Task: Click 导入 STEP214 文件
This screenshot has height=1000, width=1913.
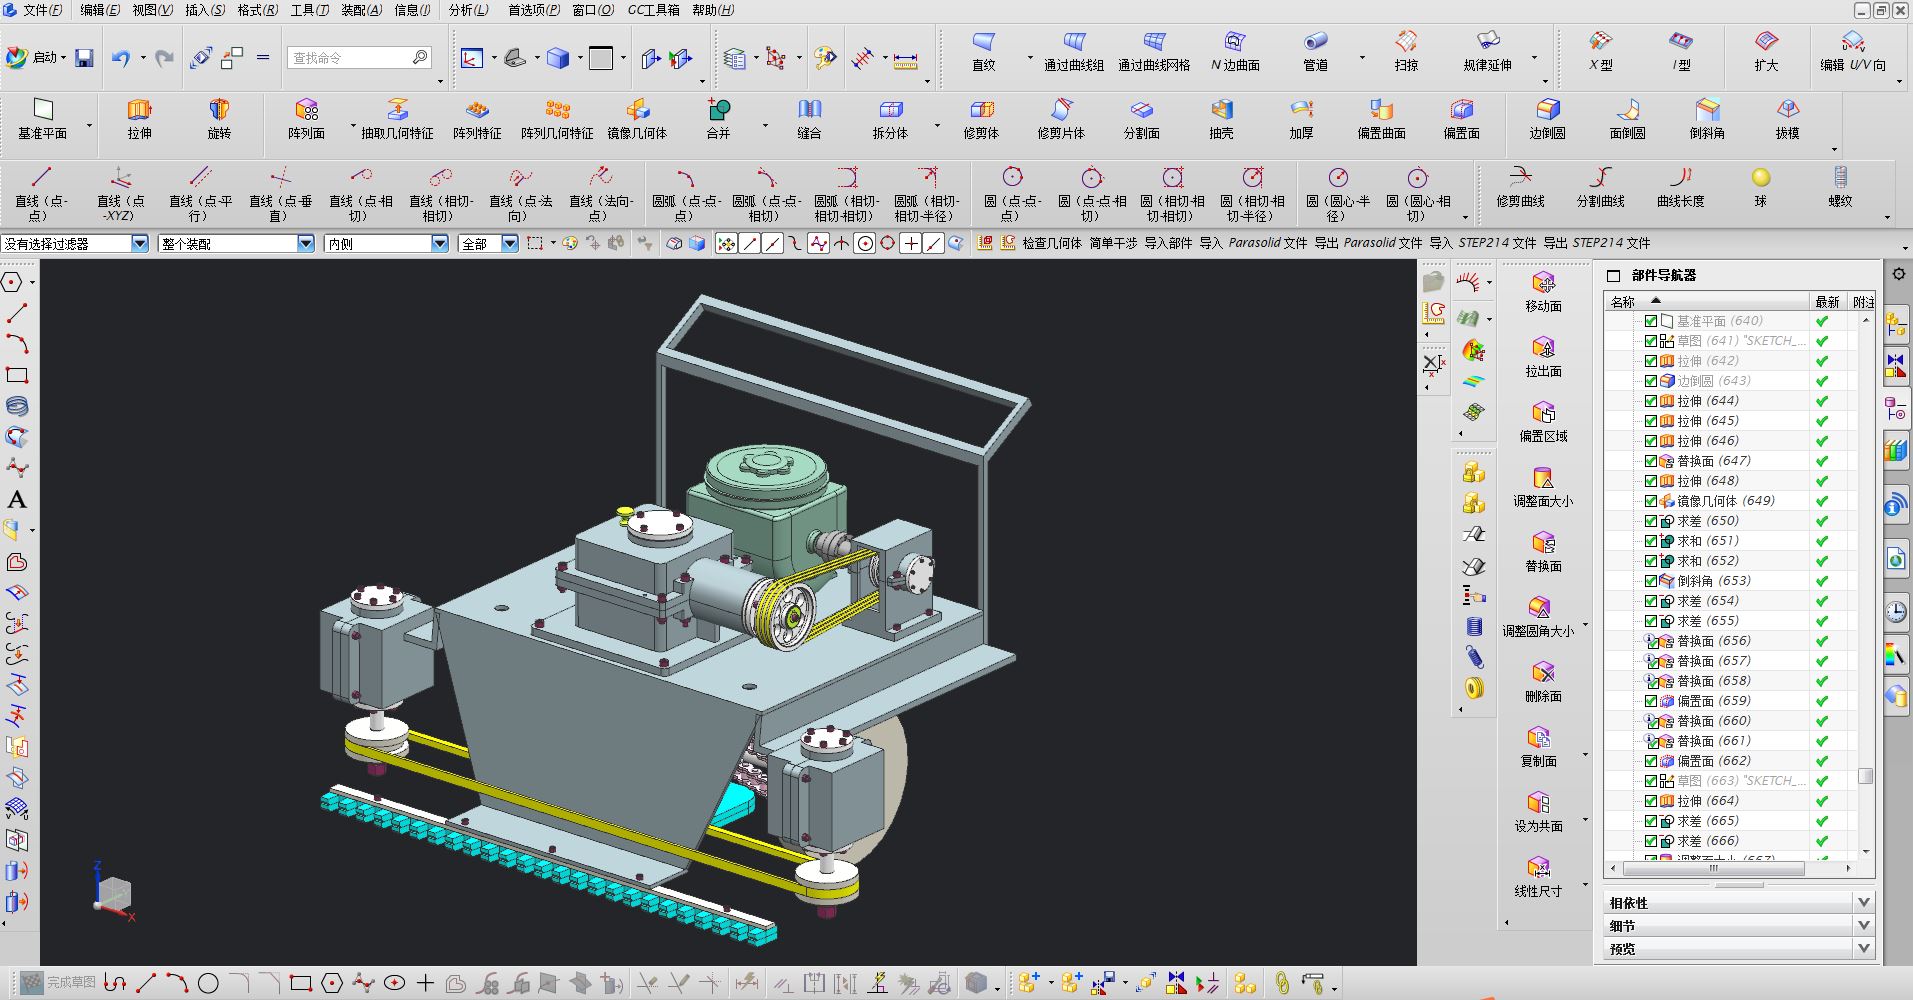Action: [x=1483, y=243]
